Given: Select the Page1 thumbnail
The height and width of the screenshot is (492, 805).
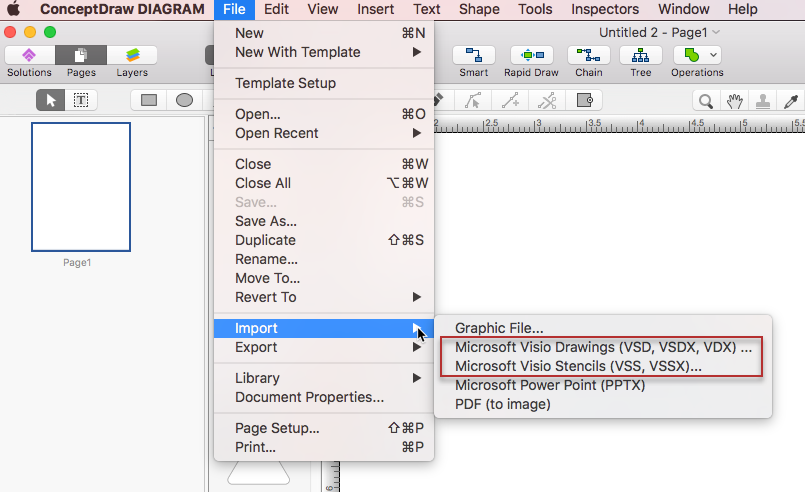Looking at the screenshot, I should (x=81, y=187).
